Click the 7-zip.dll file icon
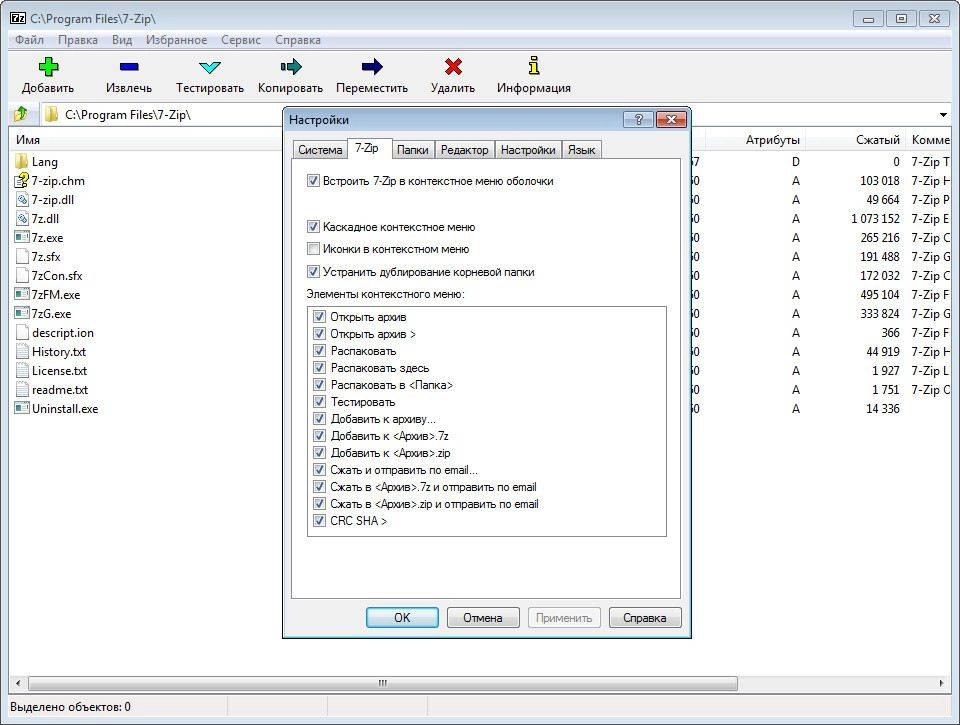The width and height of the screenshot is (960, 725). (22, 199)
